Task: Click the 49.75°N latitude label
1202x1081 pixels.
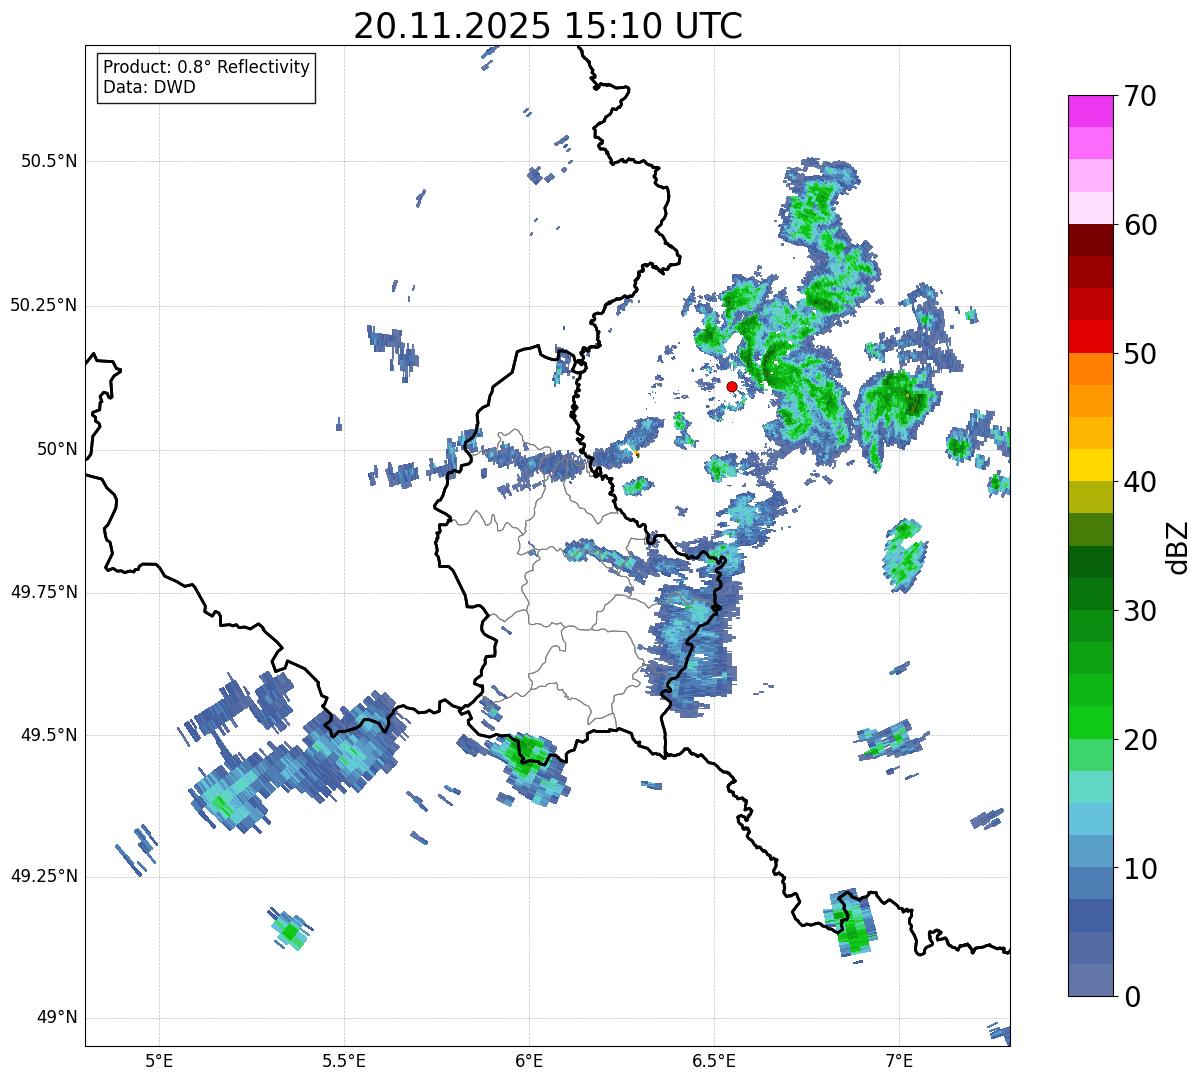Action: [x=43, y=592]
